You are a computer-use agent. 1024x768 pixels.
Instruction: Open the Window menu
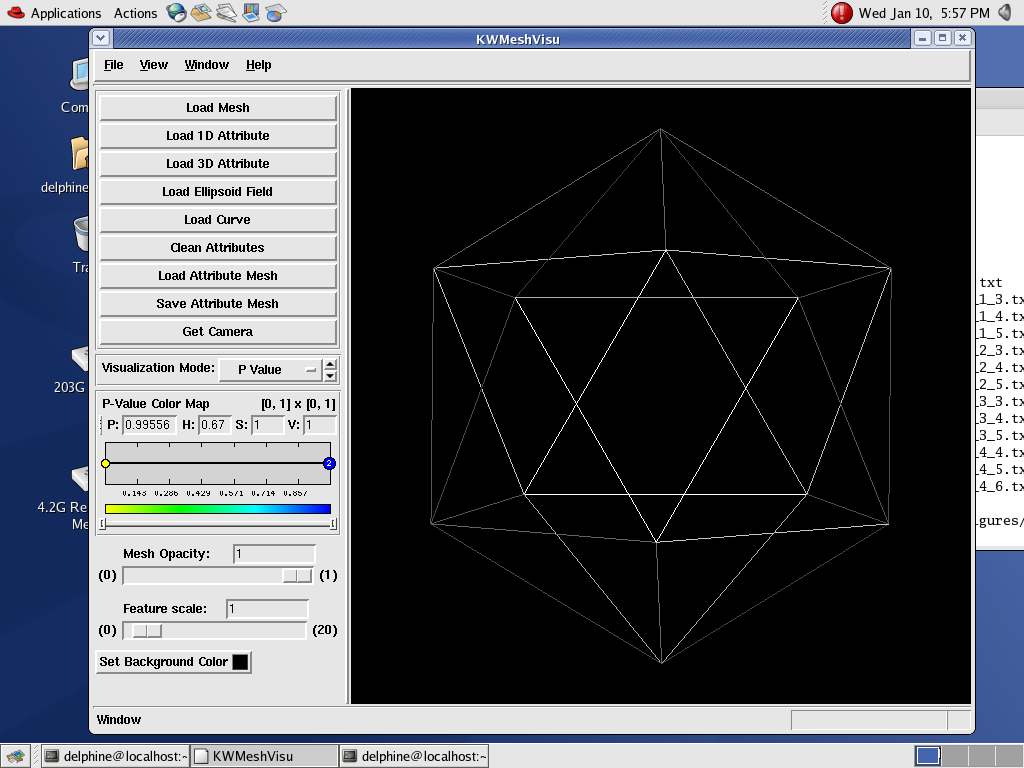click(207, 65)
